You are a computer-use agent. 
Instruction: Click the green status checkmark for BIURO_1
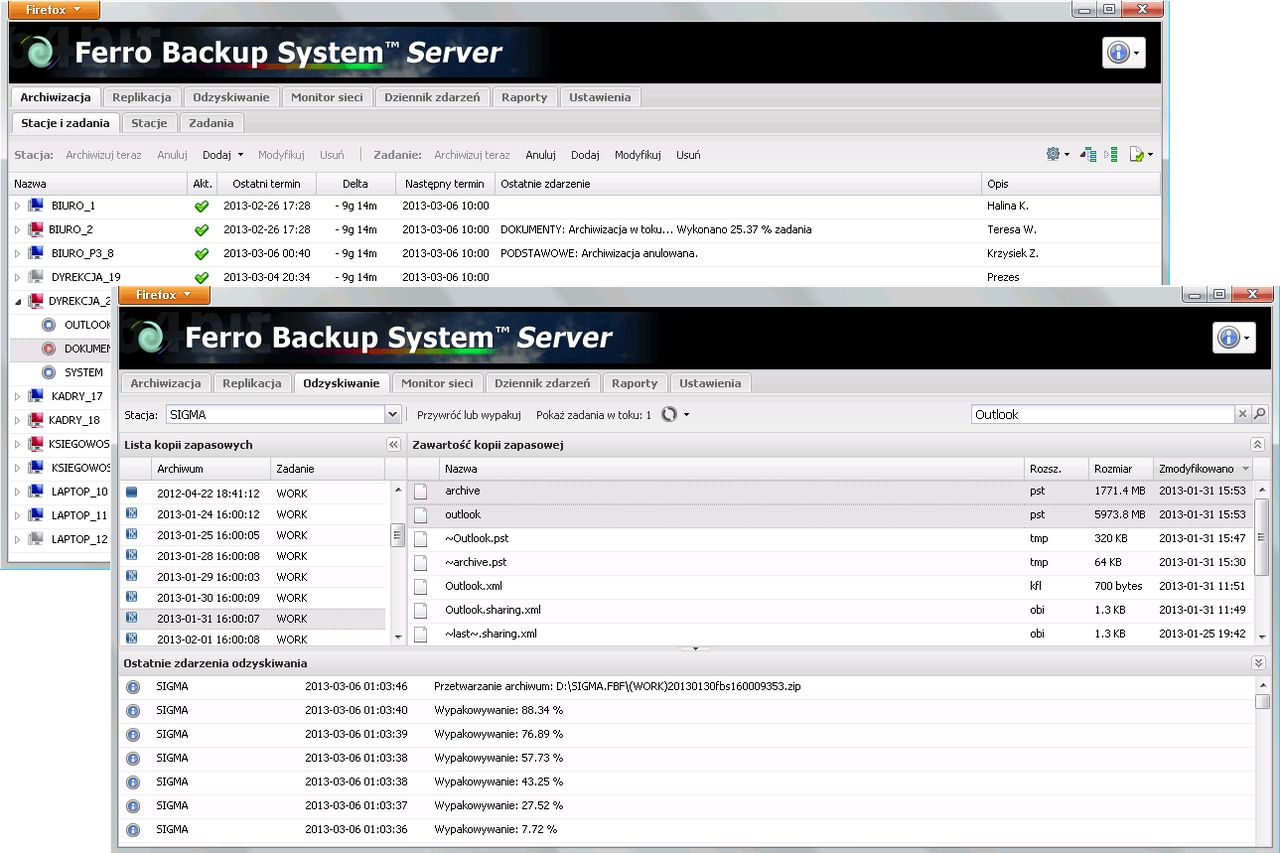[201, 206]
